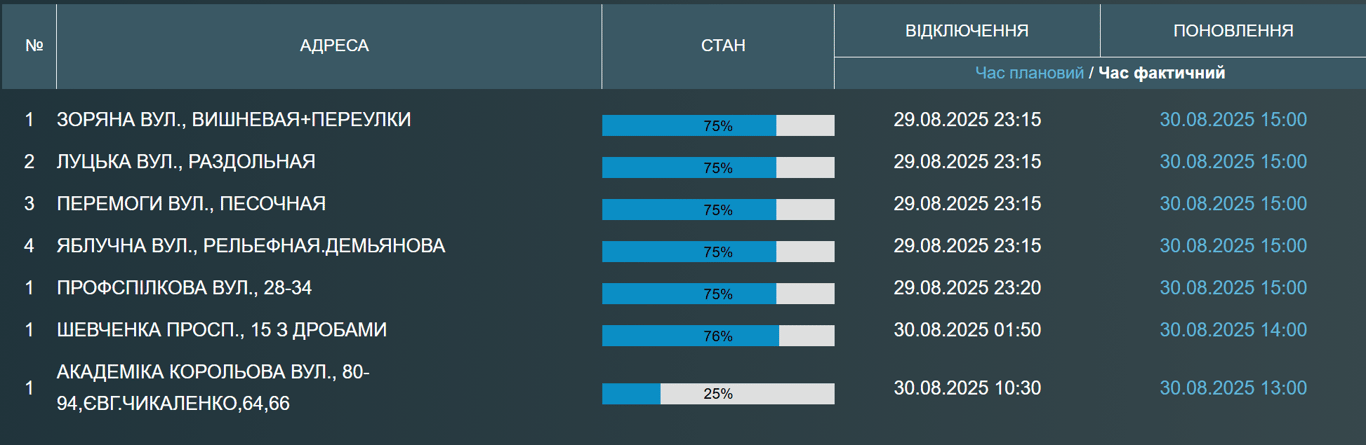The width and height of the screenshot is (1366, 445).
Task: Click the 'Час фактичний' label
Action: (1162, 73)
